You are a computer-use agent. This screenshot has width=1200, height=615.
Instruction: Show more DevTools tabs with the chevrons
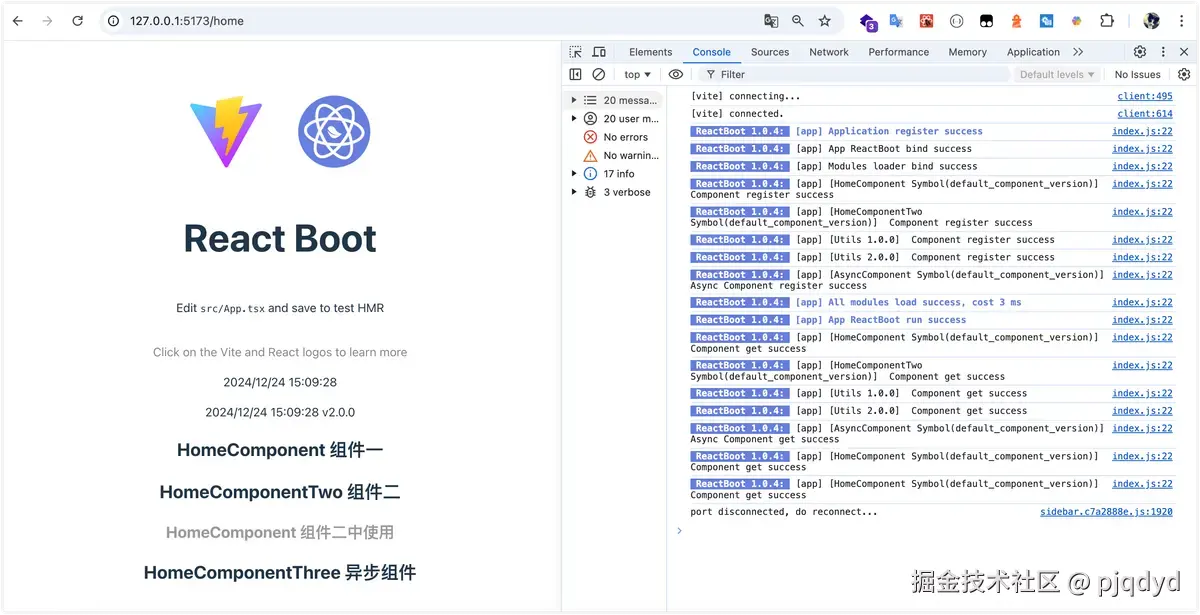pos(1078,52)
